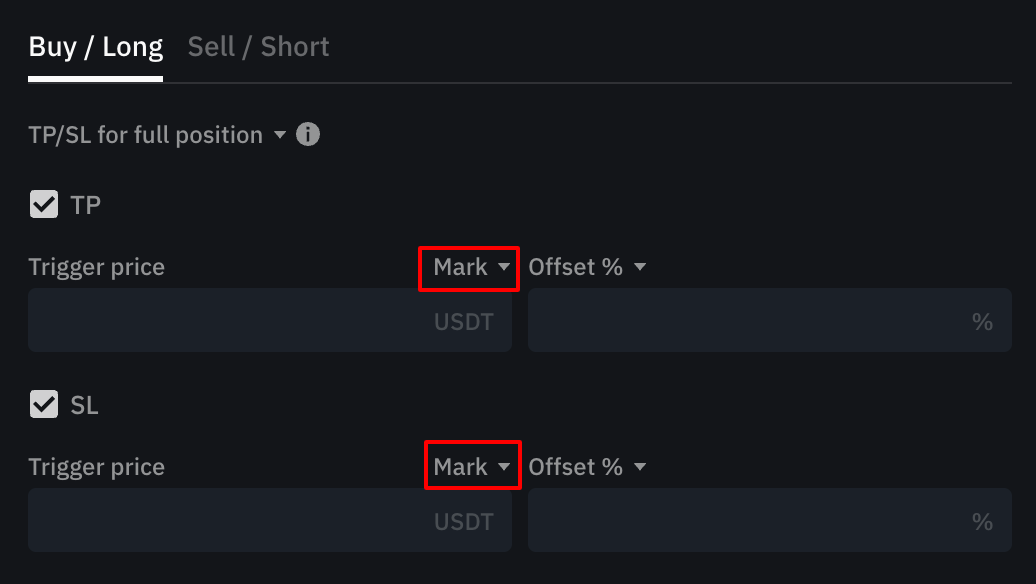Focus the SL trigger price USDT field
The width and height of the screenshot is (1036, 584).
tap(270, 520)
